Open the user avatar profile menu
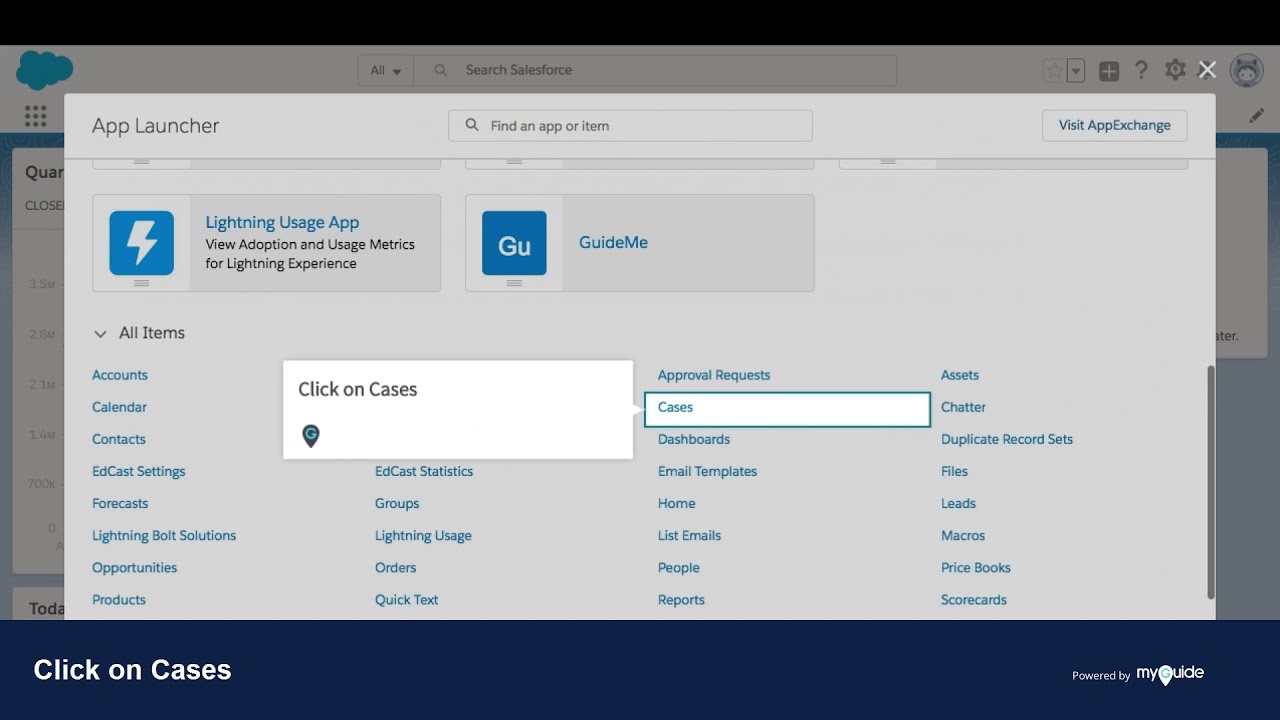This screenshot has height=720, width=1280. pos(1246,70)
